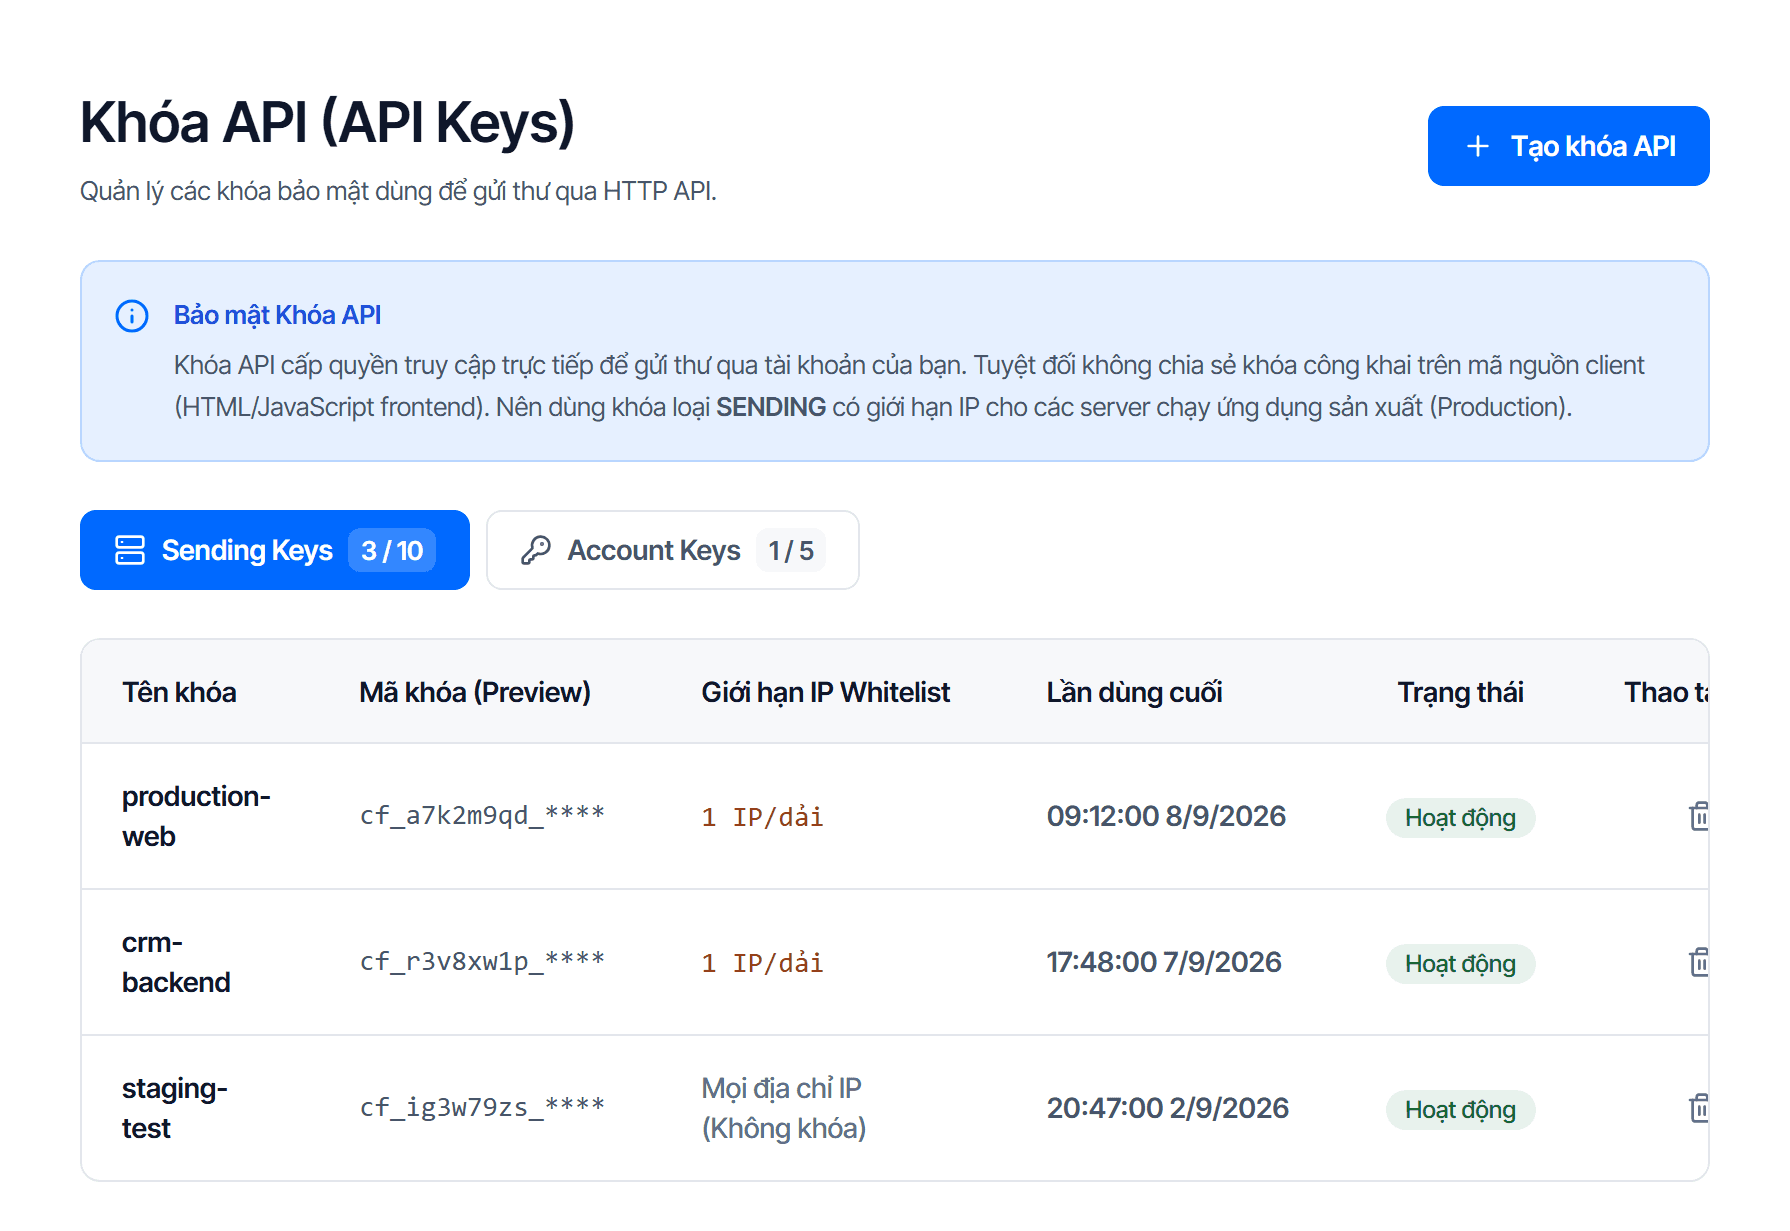The height and width of the screenshot is (1231, 1790).
Task: Click Hoạt động badge for production-web
Action: tap(1460, 818)
